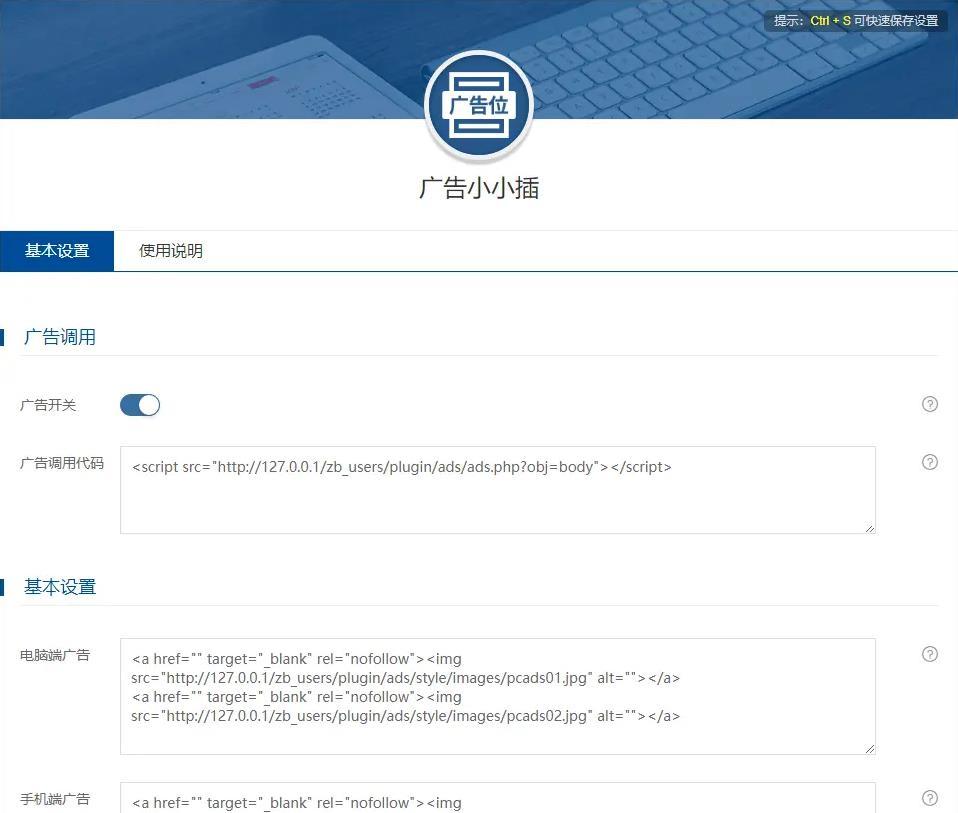958x813 pixels.
Task: Click the resize grip of 电脑端广告 textarea
Action: pyautogui.click(x=869, y=748)
